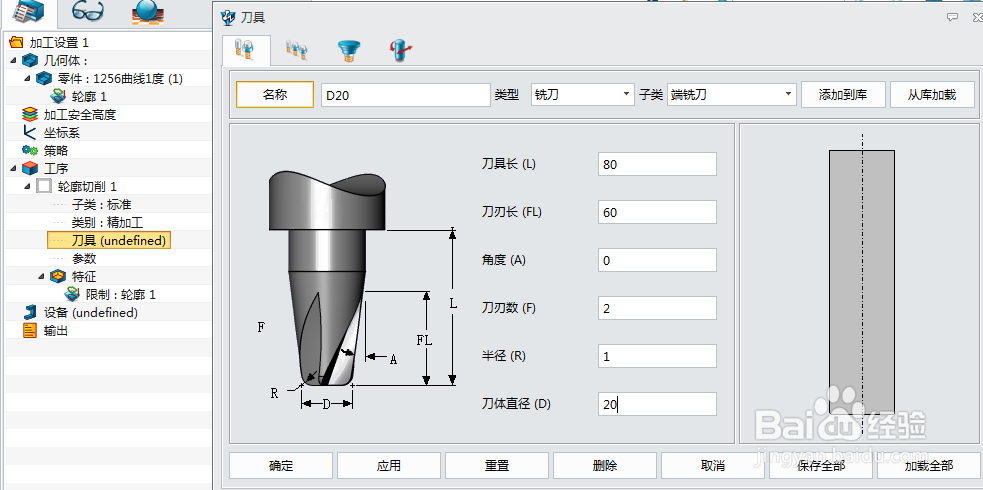Click 添加到库 button
The image size is (983, 490).
click(843, 95)
